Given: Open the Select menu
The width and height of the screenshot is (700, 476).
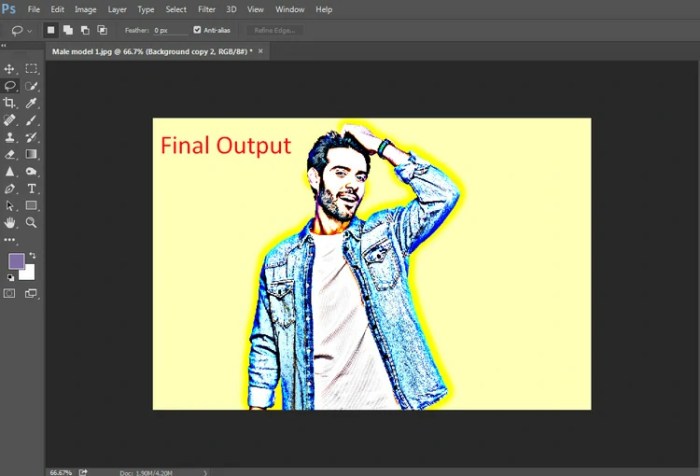Looking at the screenshot, I should 176,9.
